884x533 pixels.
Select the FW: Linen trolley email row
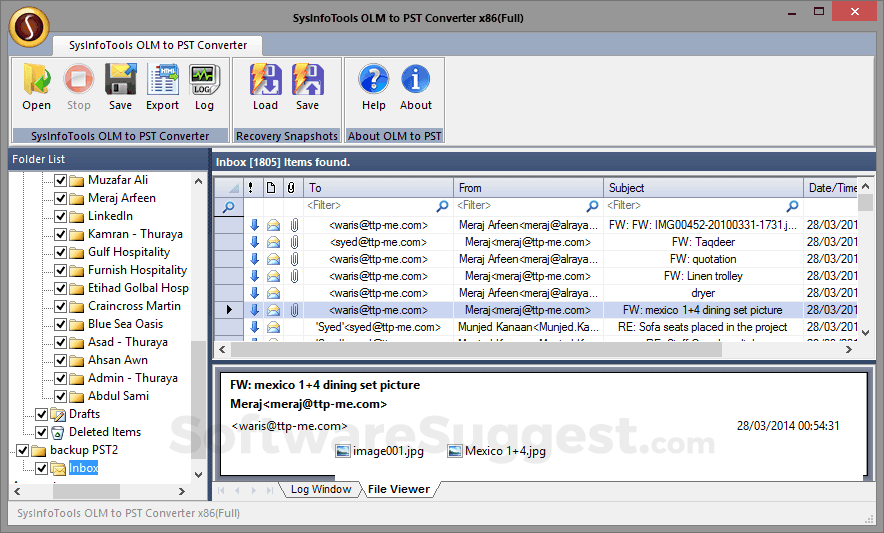click(x=537, y=276)
